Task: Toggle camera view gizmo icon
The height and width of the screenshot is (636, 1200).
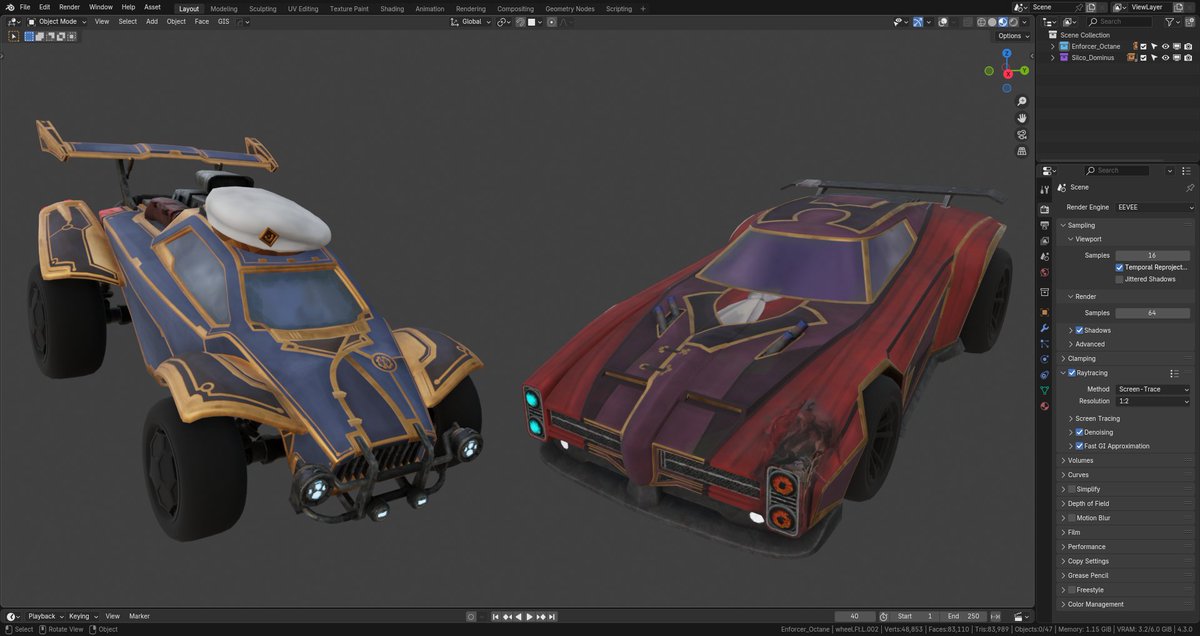Action: (x=1022, y=134)
